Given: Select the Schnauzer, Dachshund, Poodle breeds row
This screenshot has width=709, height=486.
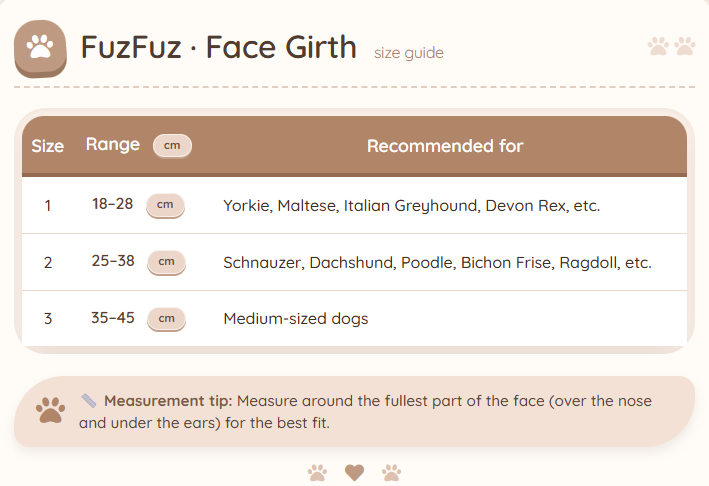Looking at the screenshot, I should click(x=437, y=263).
